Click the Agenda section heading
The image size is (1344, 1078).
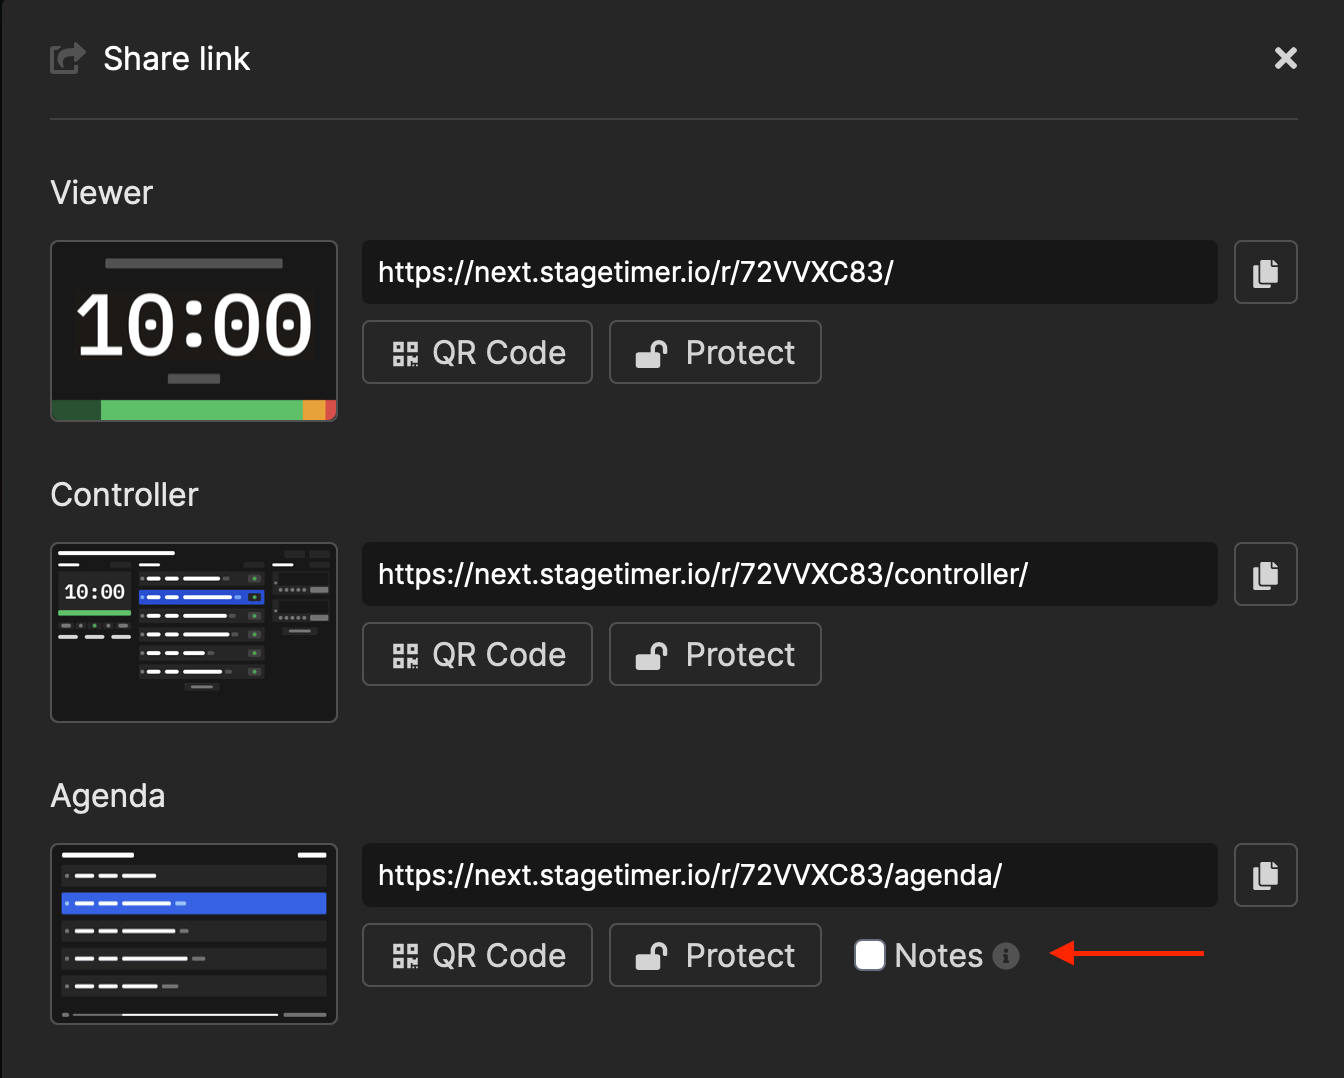(108, 796)
